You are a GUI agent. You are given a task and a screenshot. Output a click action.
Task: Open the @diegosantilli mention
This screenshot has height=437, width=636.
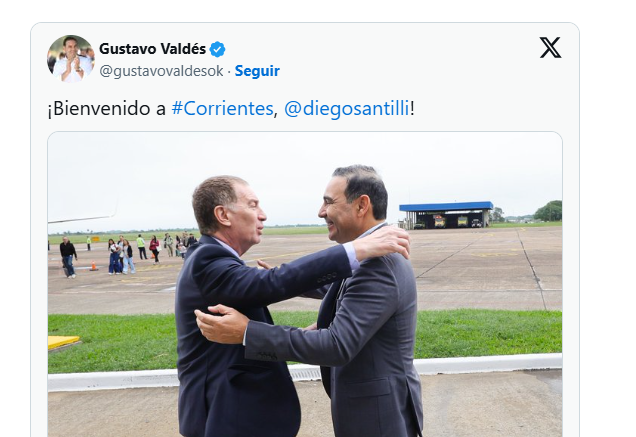click(x=347, y=108)
